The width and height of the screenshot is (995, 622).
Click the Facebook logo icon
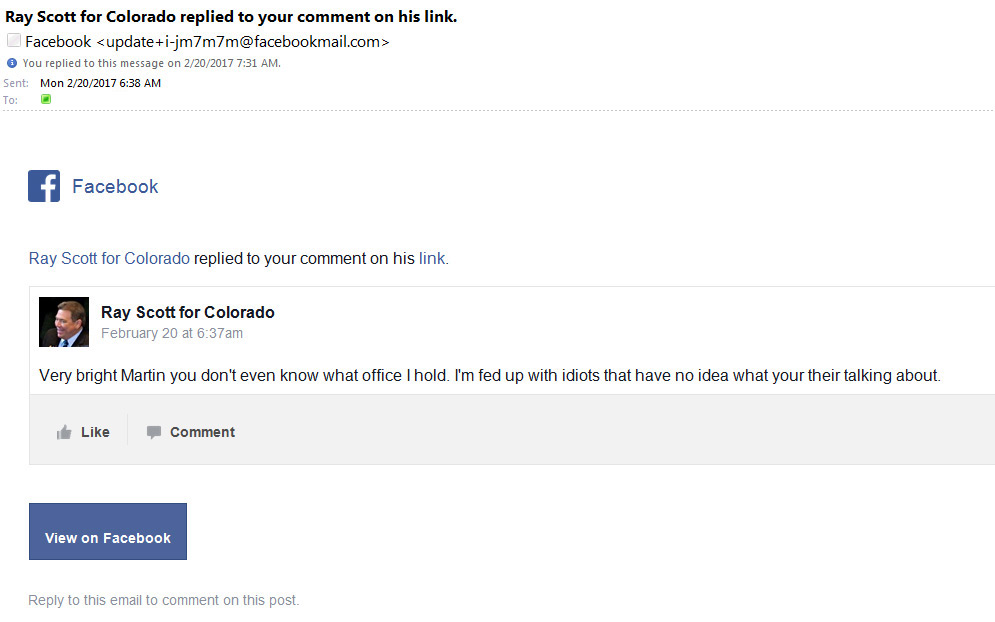coord(44,186)
